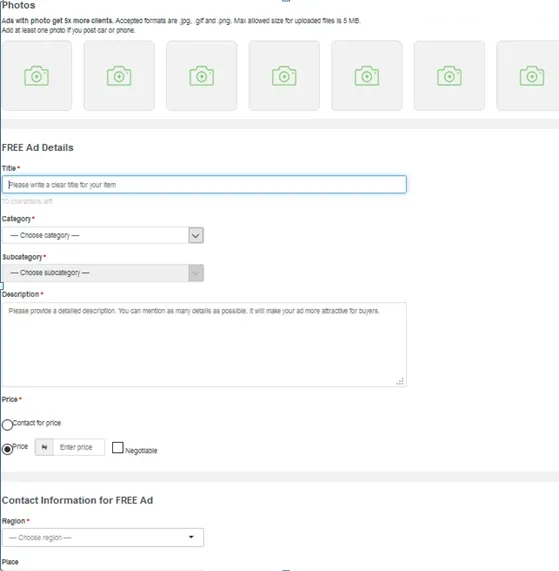Click the Contact Information for FREE Ad heading
The height and width of the screenshot is (571, 559).
(x=77, y=500)
